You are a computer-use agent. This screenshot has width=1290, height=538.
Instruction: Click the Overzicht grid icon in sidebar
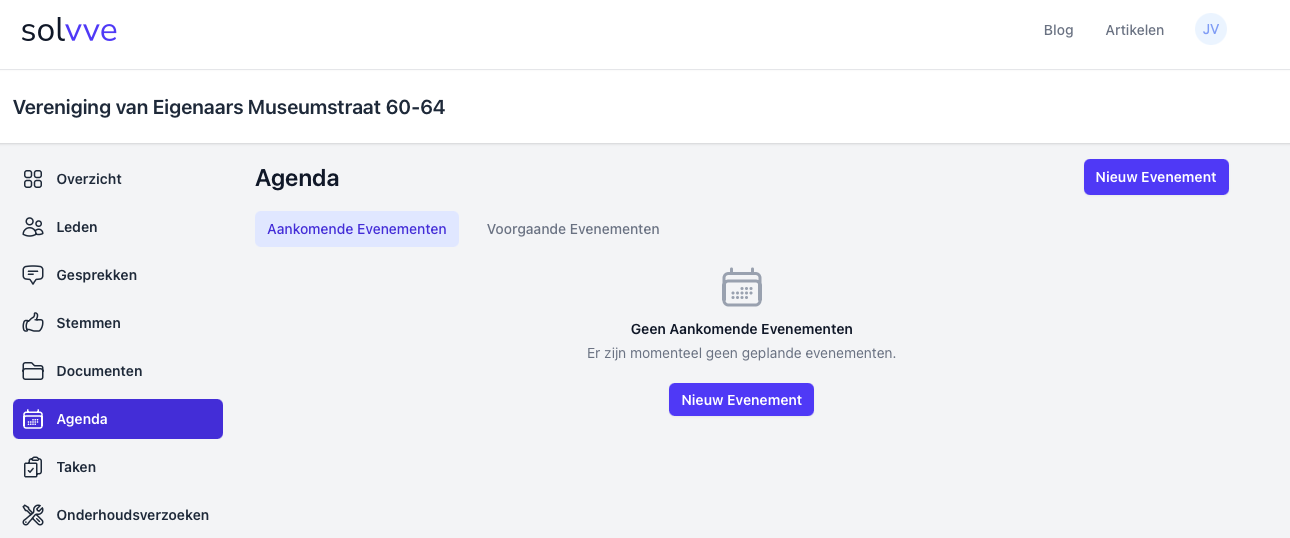(x=33, y=179)
